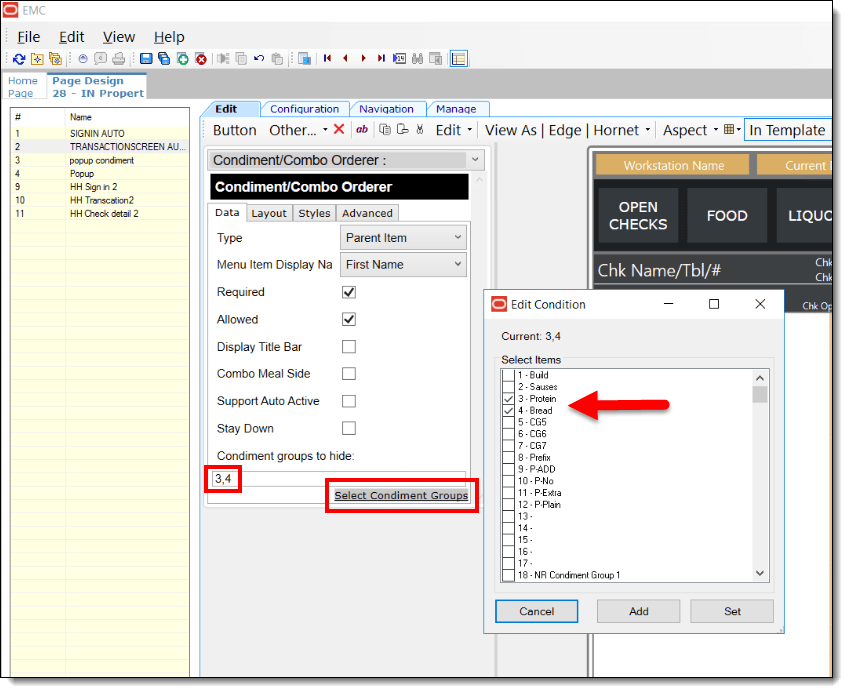Image resolution: width=848 pixels, height=693 pixels.
Task: Click the Print icon in toolbar
Action: 118,59
